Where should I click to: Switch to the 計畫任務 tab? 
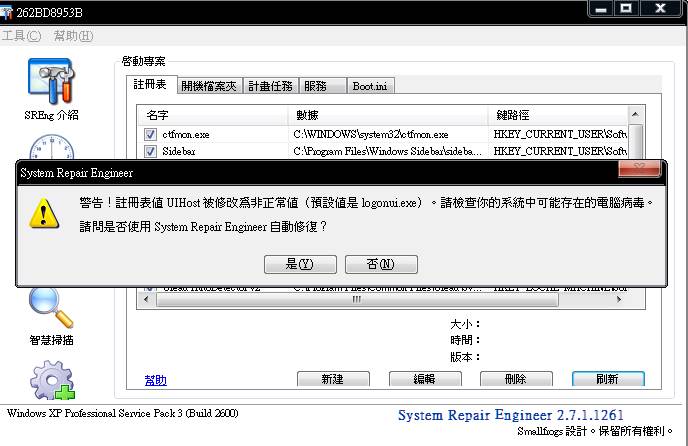(x=270, y=86)
